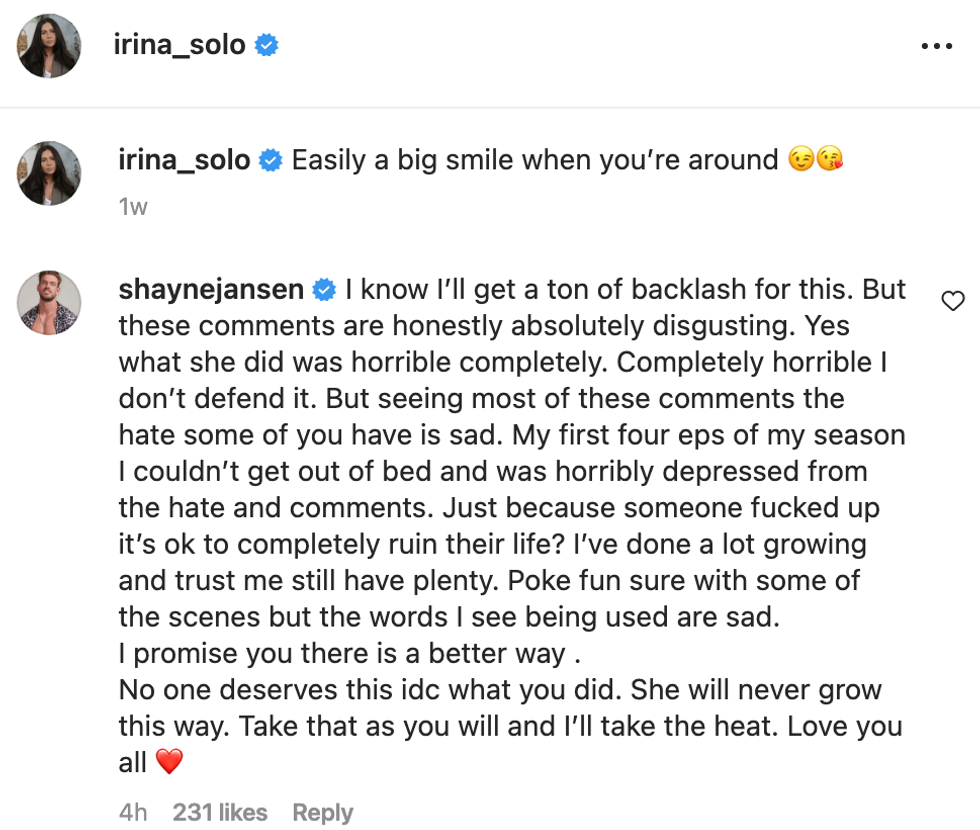Open shaynejansen's profile via his username

[x=212, y=289]
